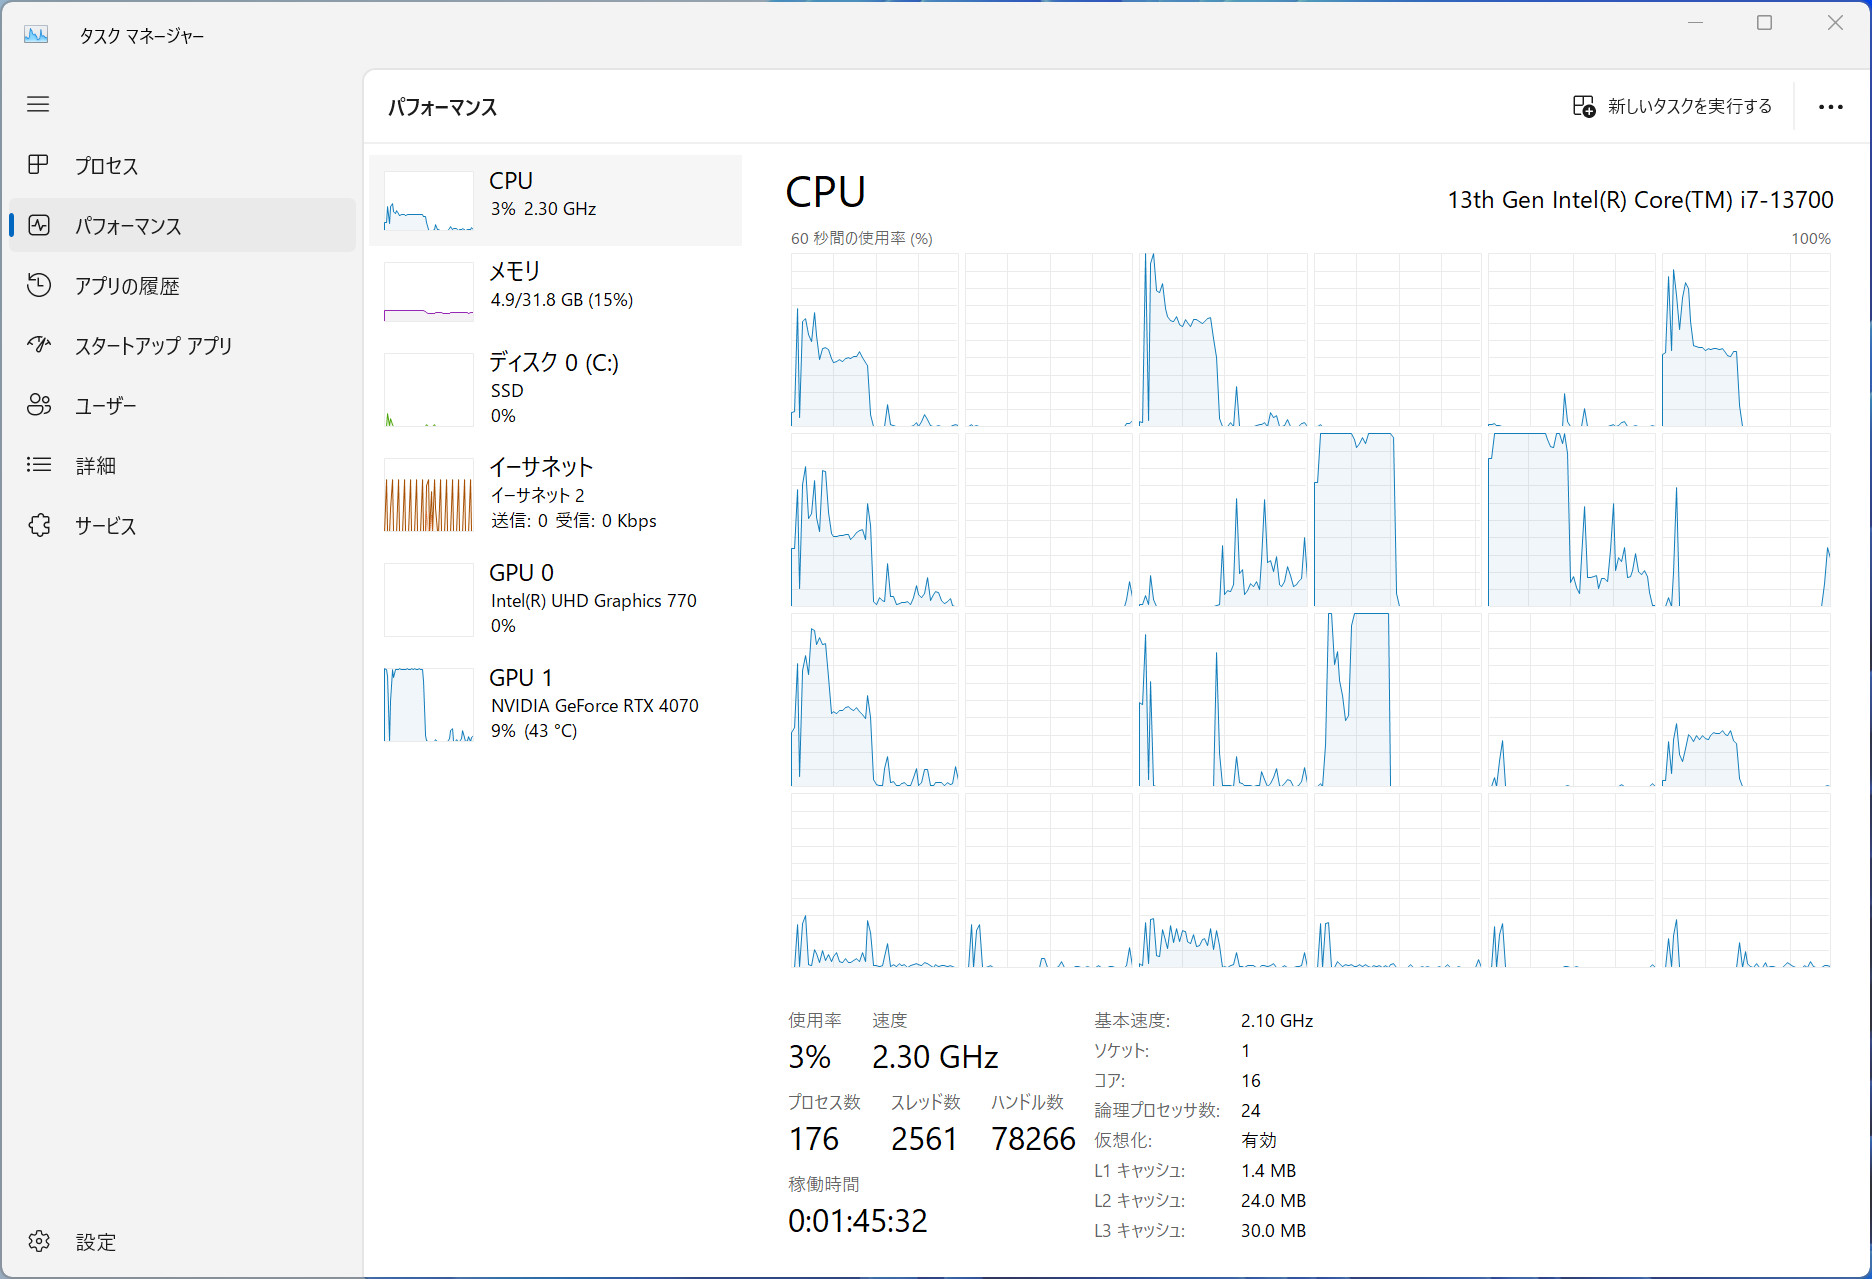Open the サービス services icon
Screen dimensions: 1872x1279
click(x=39, y=525)
